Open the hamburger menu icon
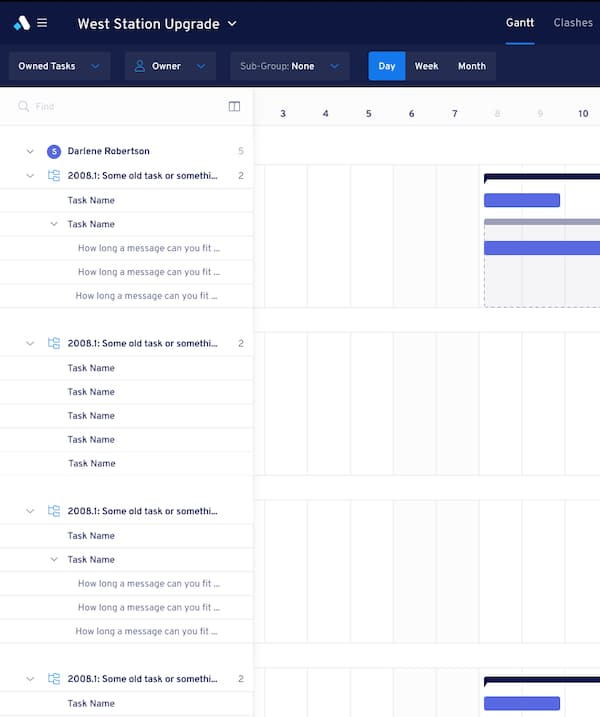600x717 pixels. [x=42, y=23]
